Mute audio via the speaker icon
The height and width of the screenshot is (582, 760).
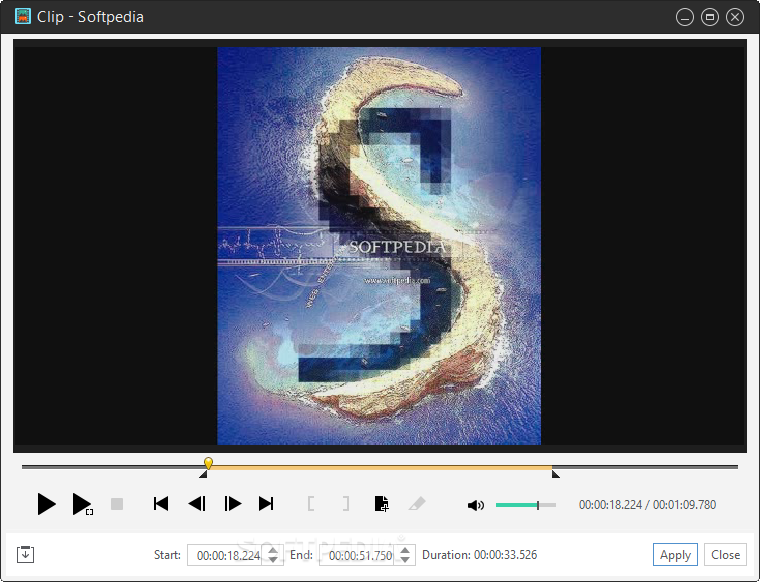[475, 505]
